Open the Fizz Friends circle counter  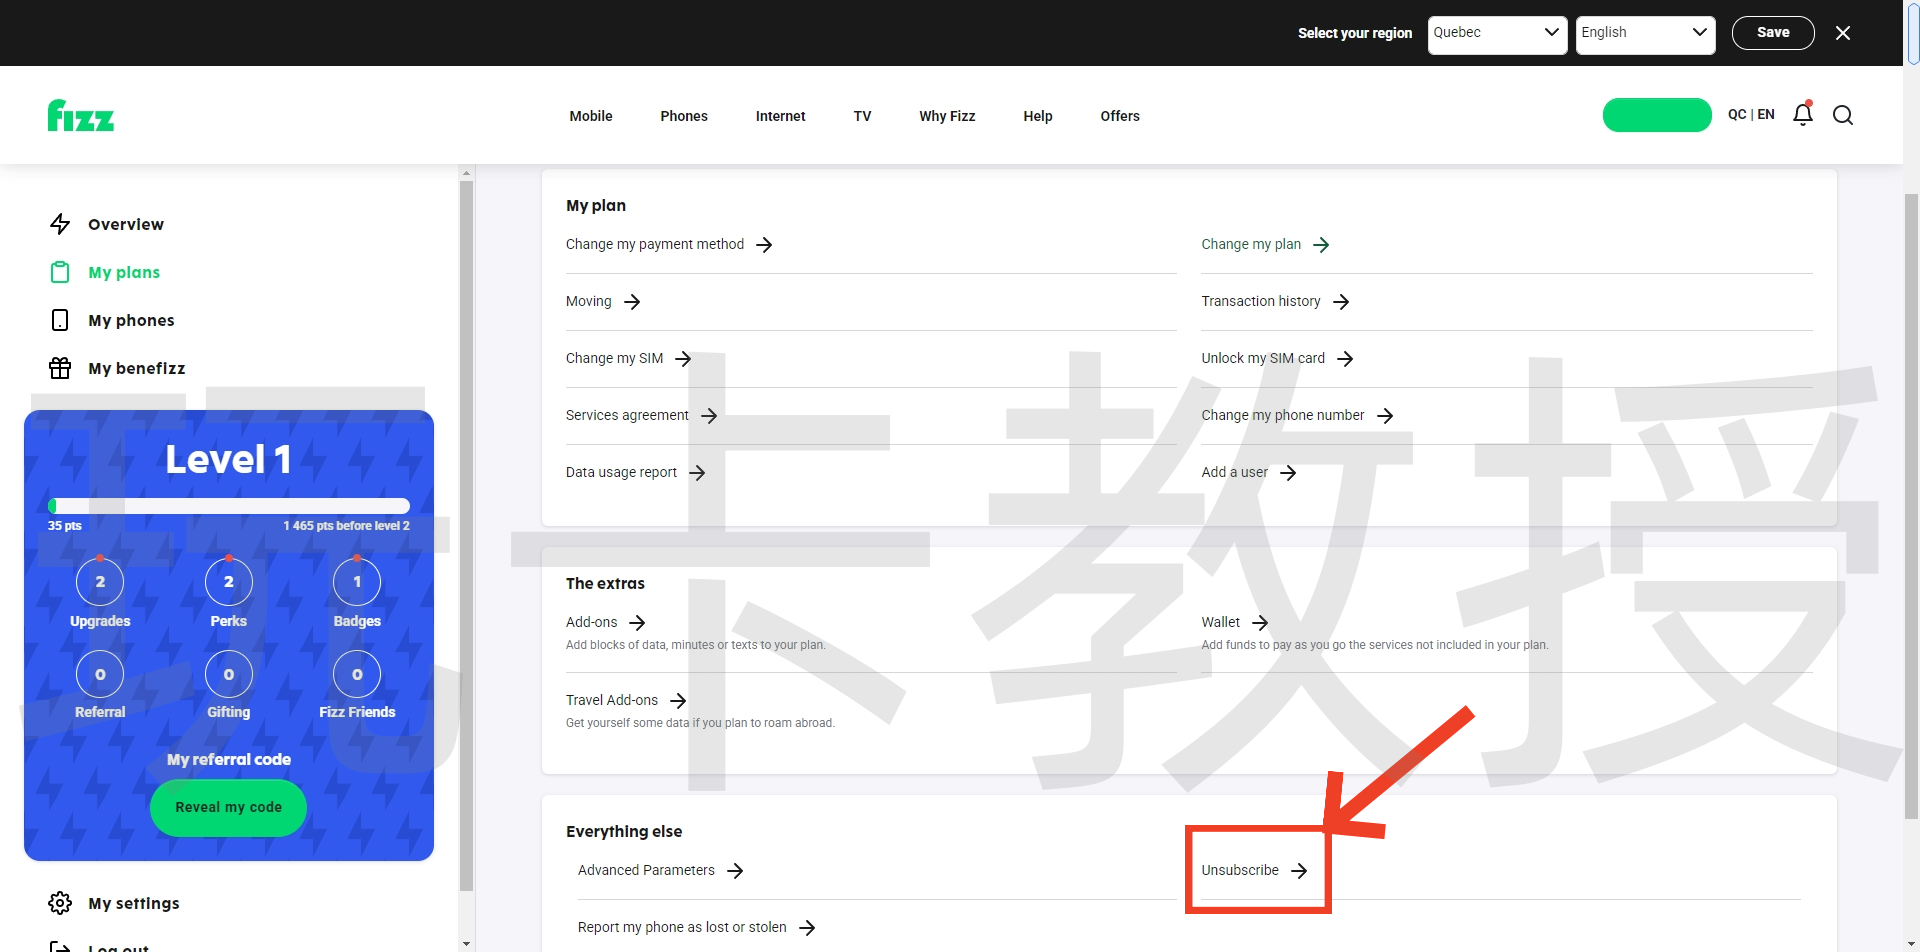pos(357,675)
